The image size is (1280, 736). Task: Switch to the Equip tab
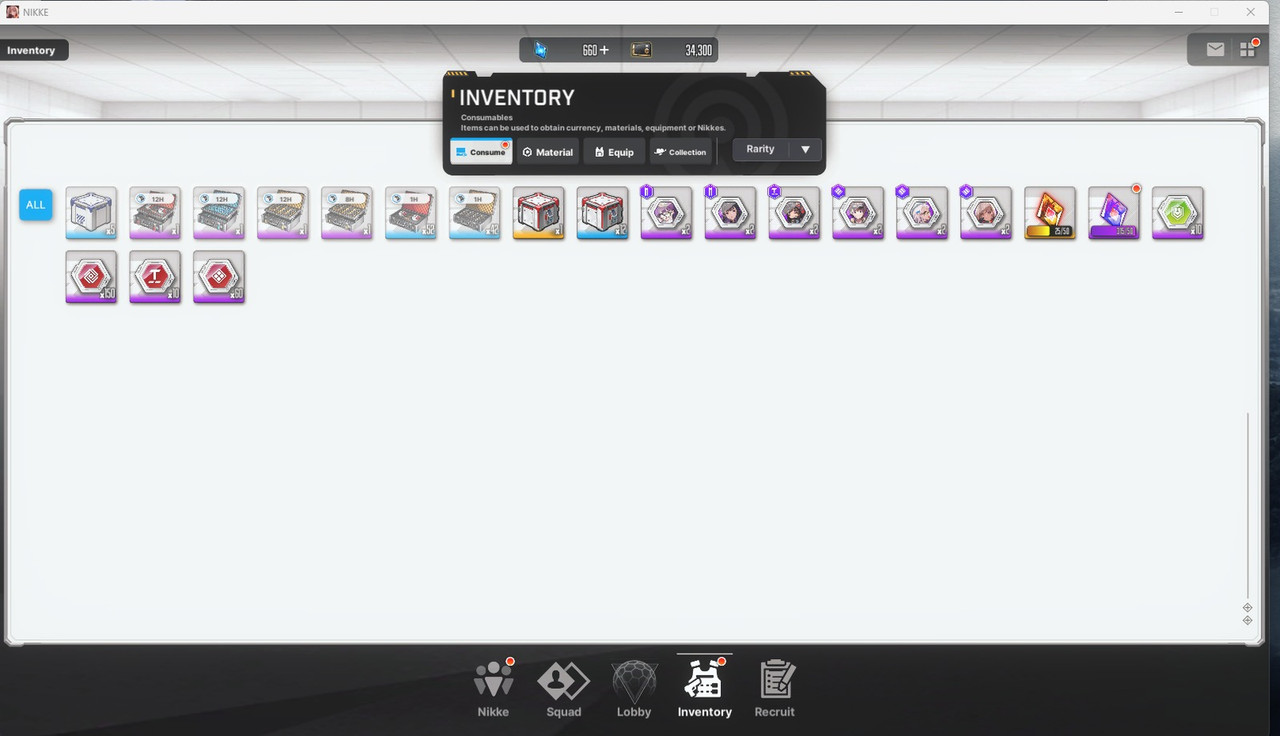click(x=614, y=152)
